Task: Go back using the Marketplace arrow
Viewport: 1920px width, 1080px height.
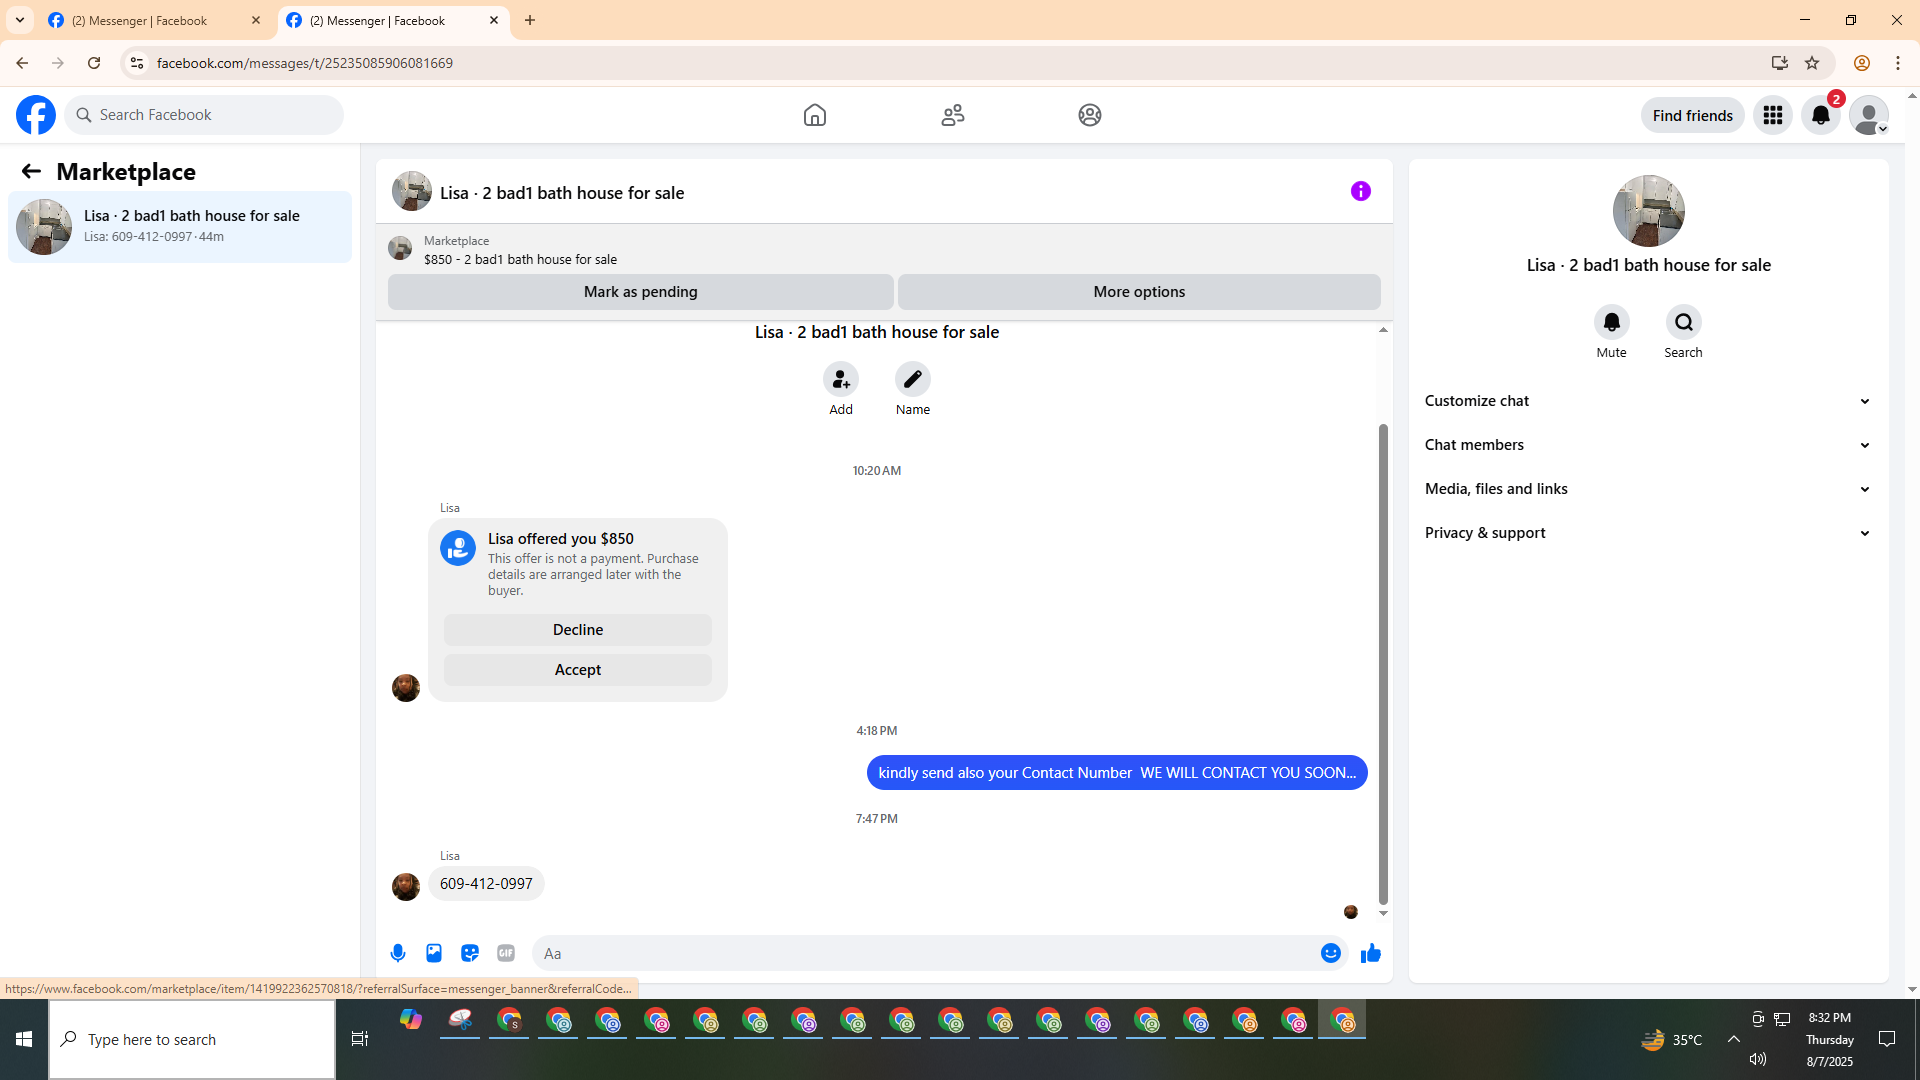Action: coord(31,171)
